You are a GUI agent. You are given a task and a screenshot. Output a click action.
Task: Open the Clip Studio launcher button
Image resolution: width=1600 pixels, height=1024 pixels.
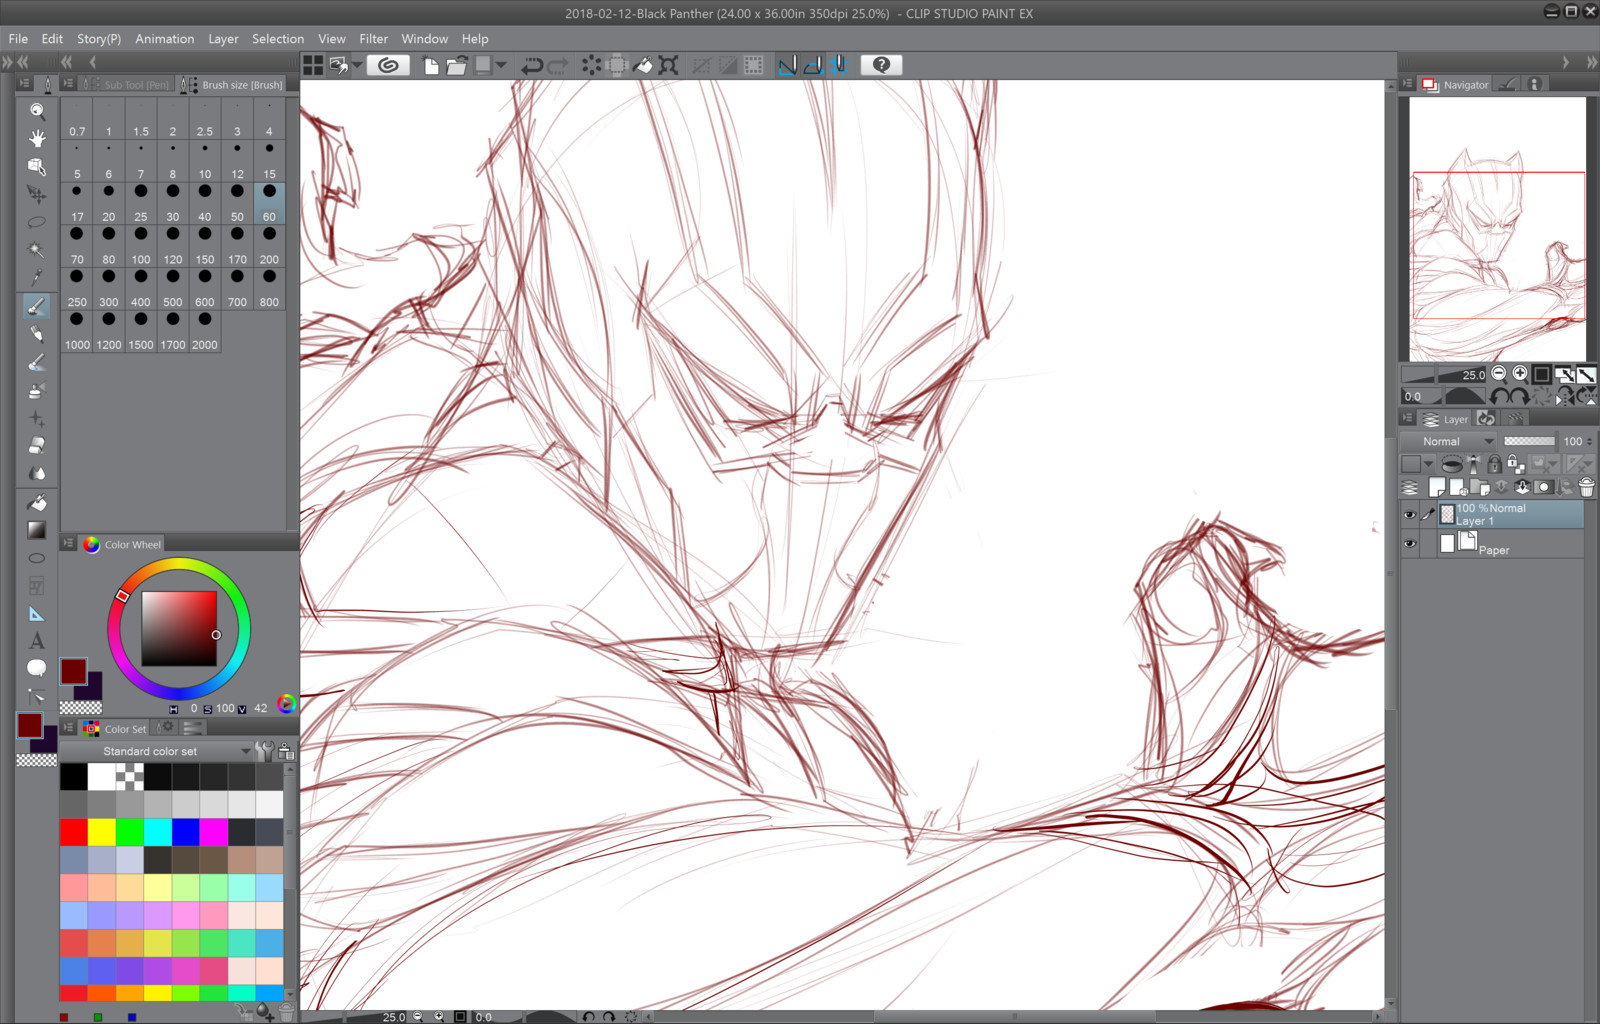[389, 65]
